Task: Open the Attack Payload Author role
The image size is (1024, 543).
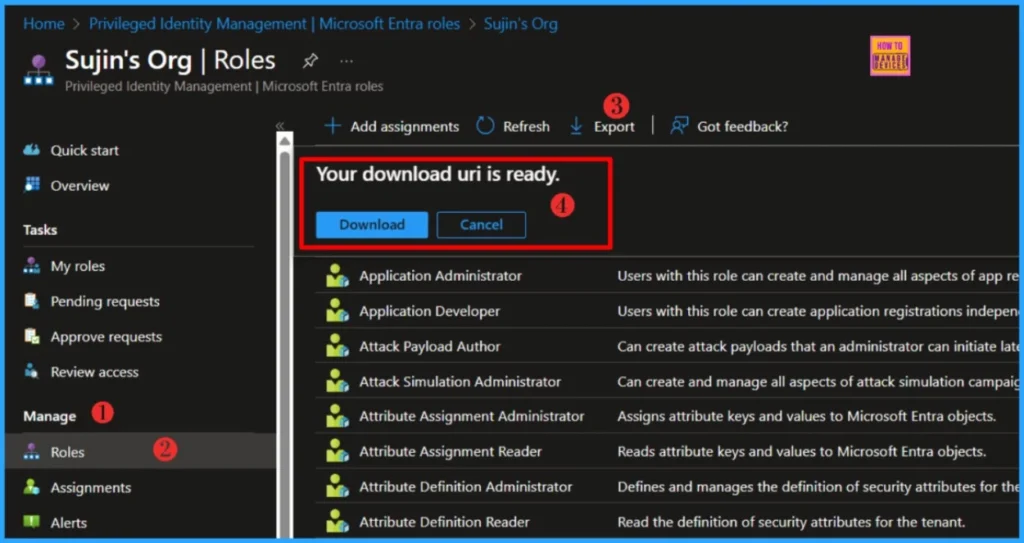Action: 430,346
